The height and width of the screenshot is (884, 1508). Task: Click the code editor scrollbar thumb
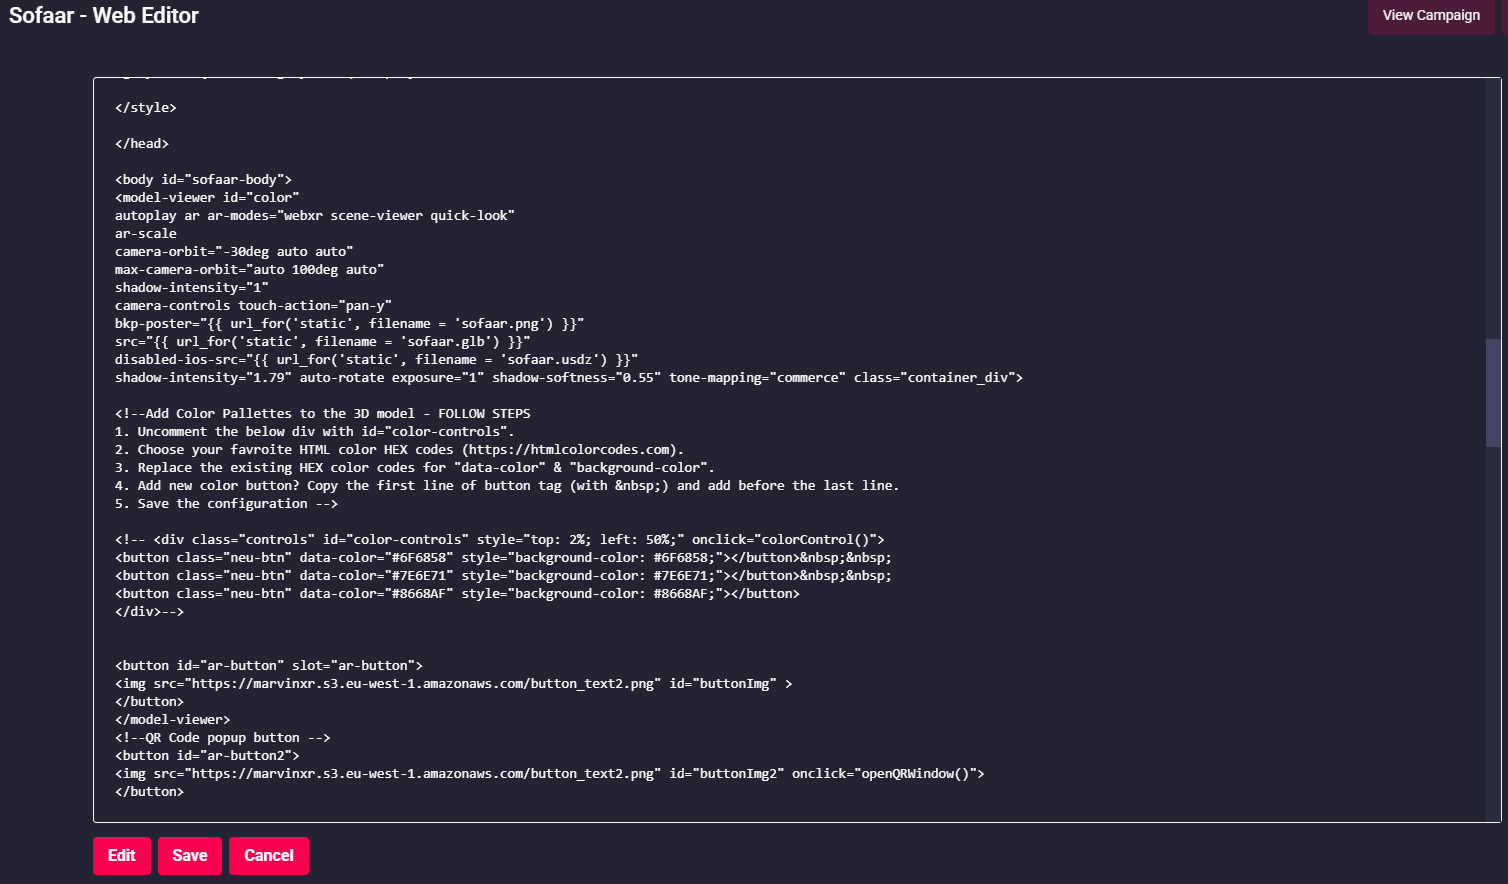coord(1493,392)
